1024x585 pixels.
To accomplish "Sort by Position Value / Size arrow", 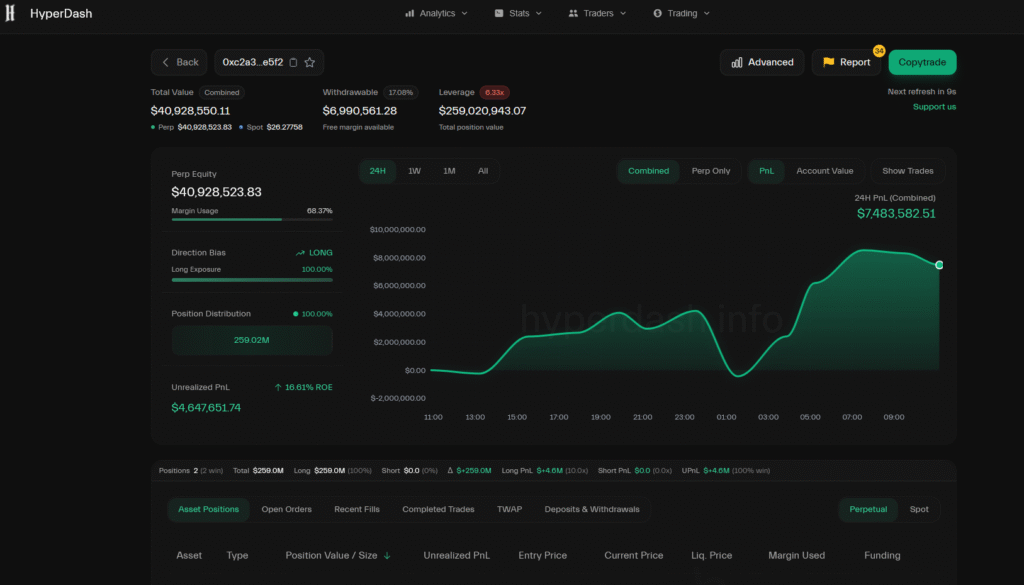I will point(387,556).
